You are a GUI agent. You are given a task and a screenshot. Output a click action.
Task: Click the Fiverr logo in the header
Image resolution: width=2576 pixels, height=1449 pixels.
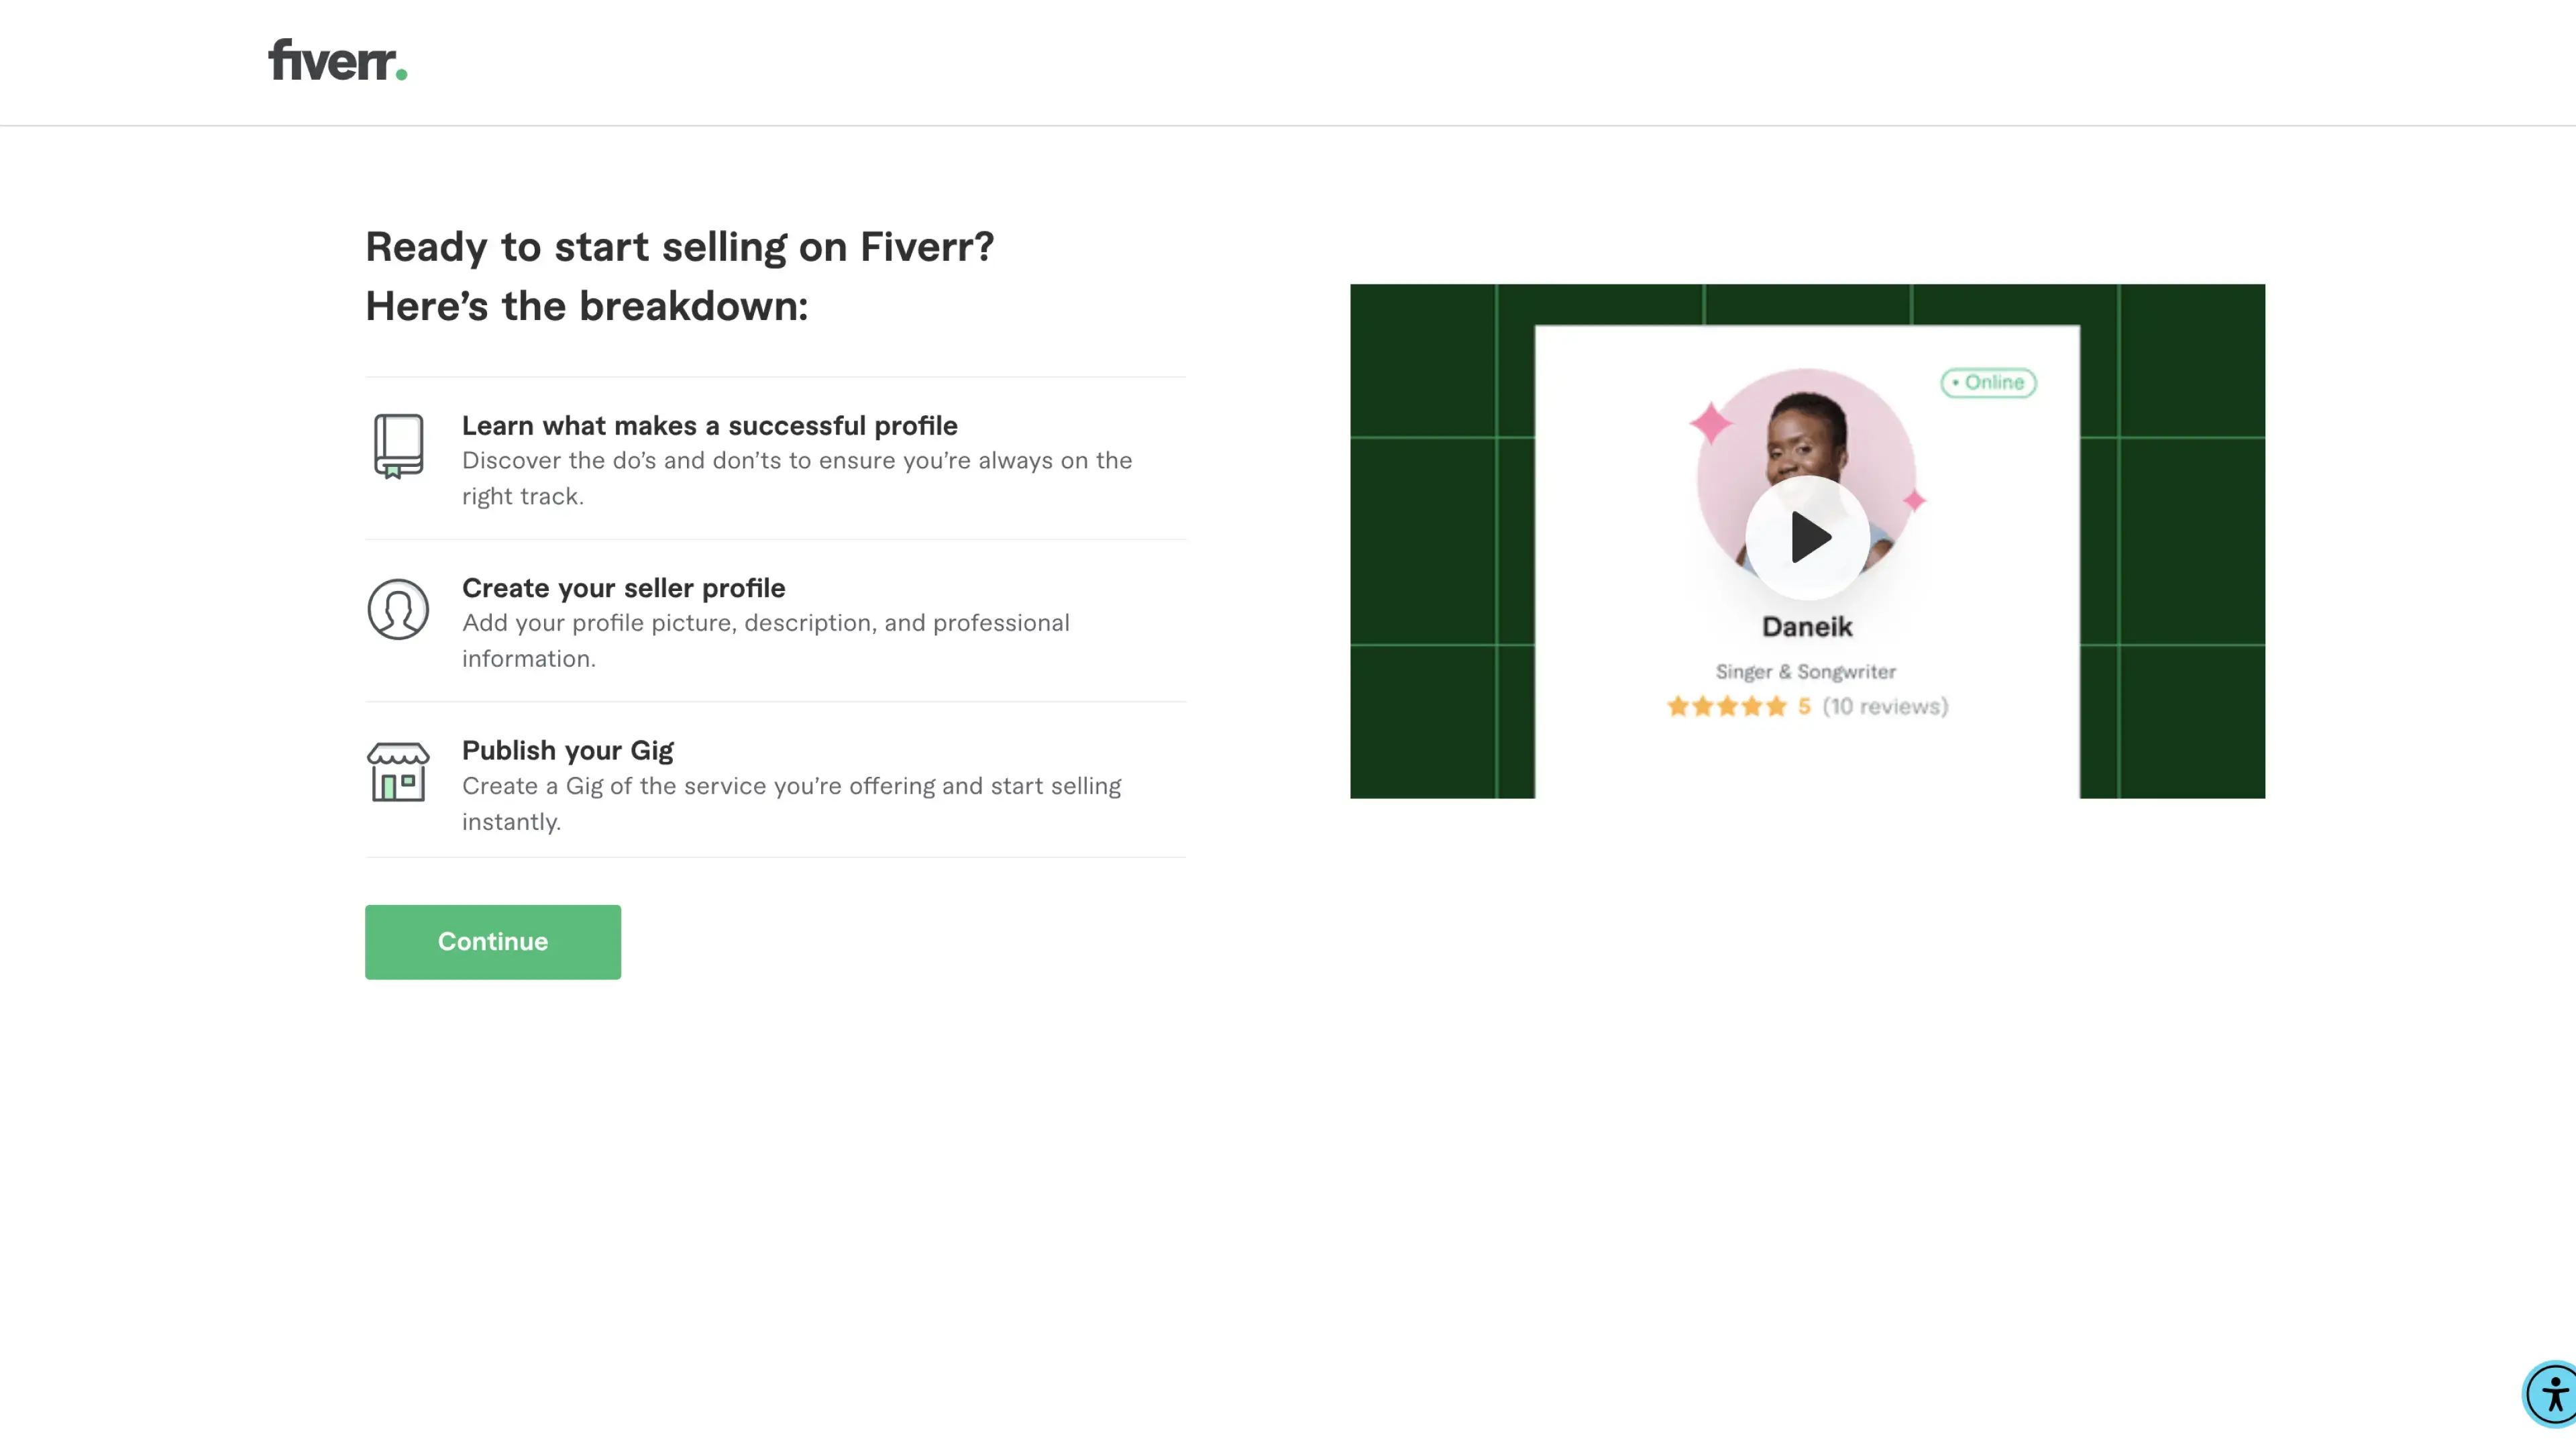click(337, 60)
